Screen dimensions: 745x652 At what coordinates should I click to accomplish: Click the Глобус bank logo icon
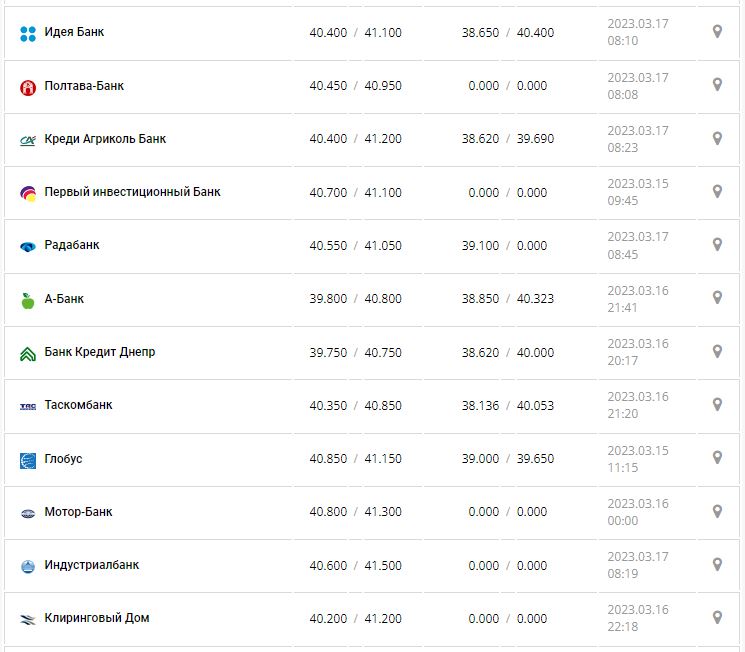pos(28,460)
